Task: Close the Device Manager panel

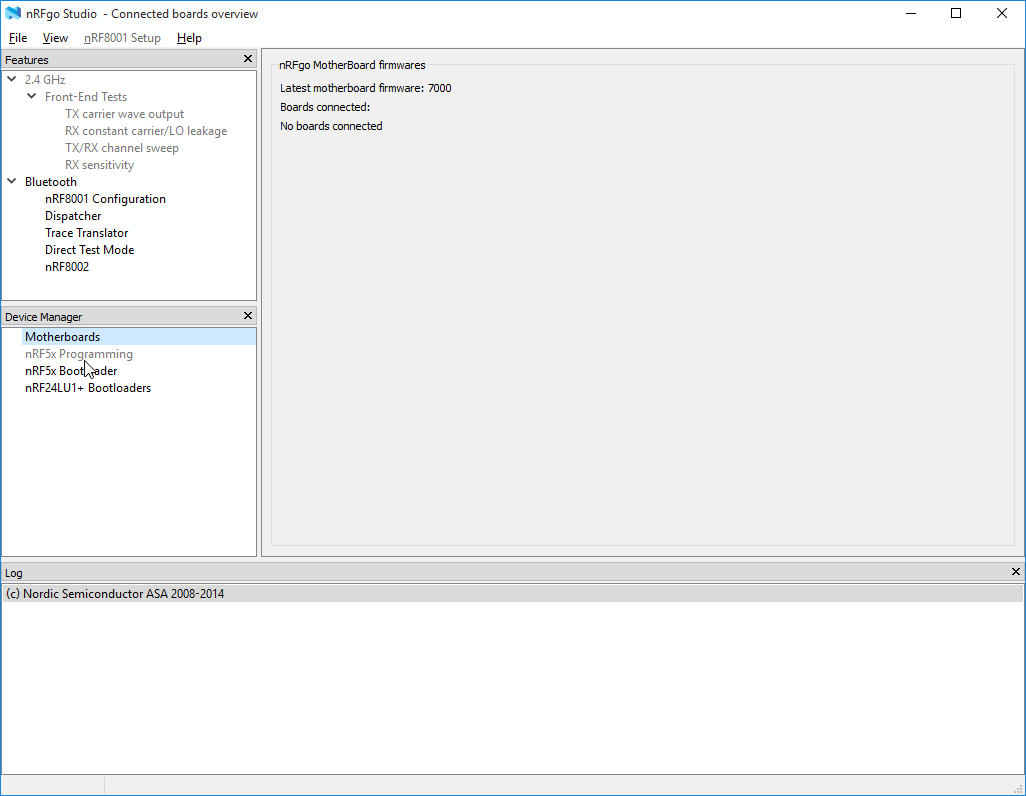Action: [x=248, y=316]
